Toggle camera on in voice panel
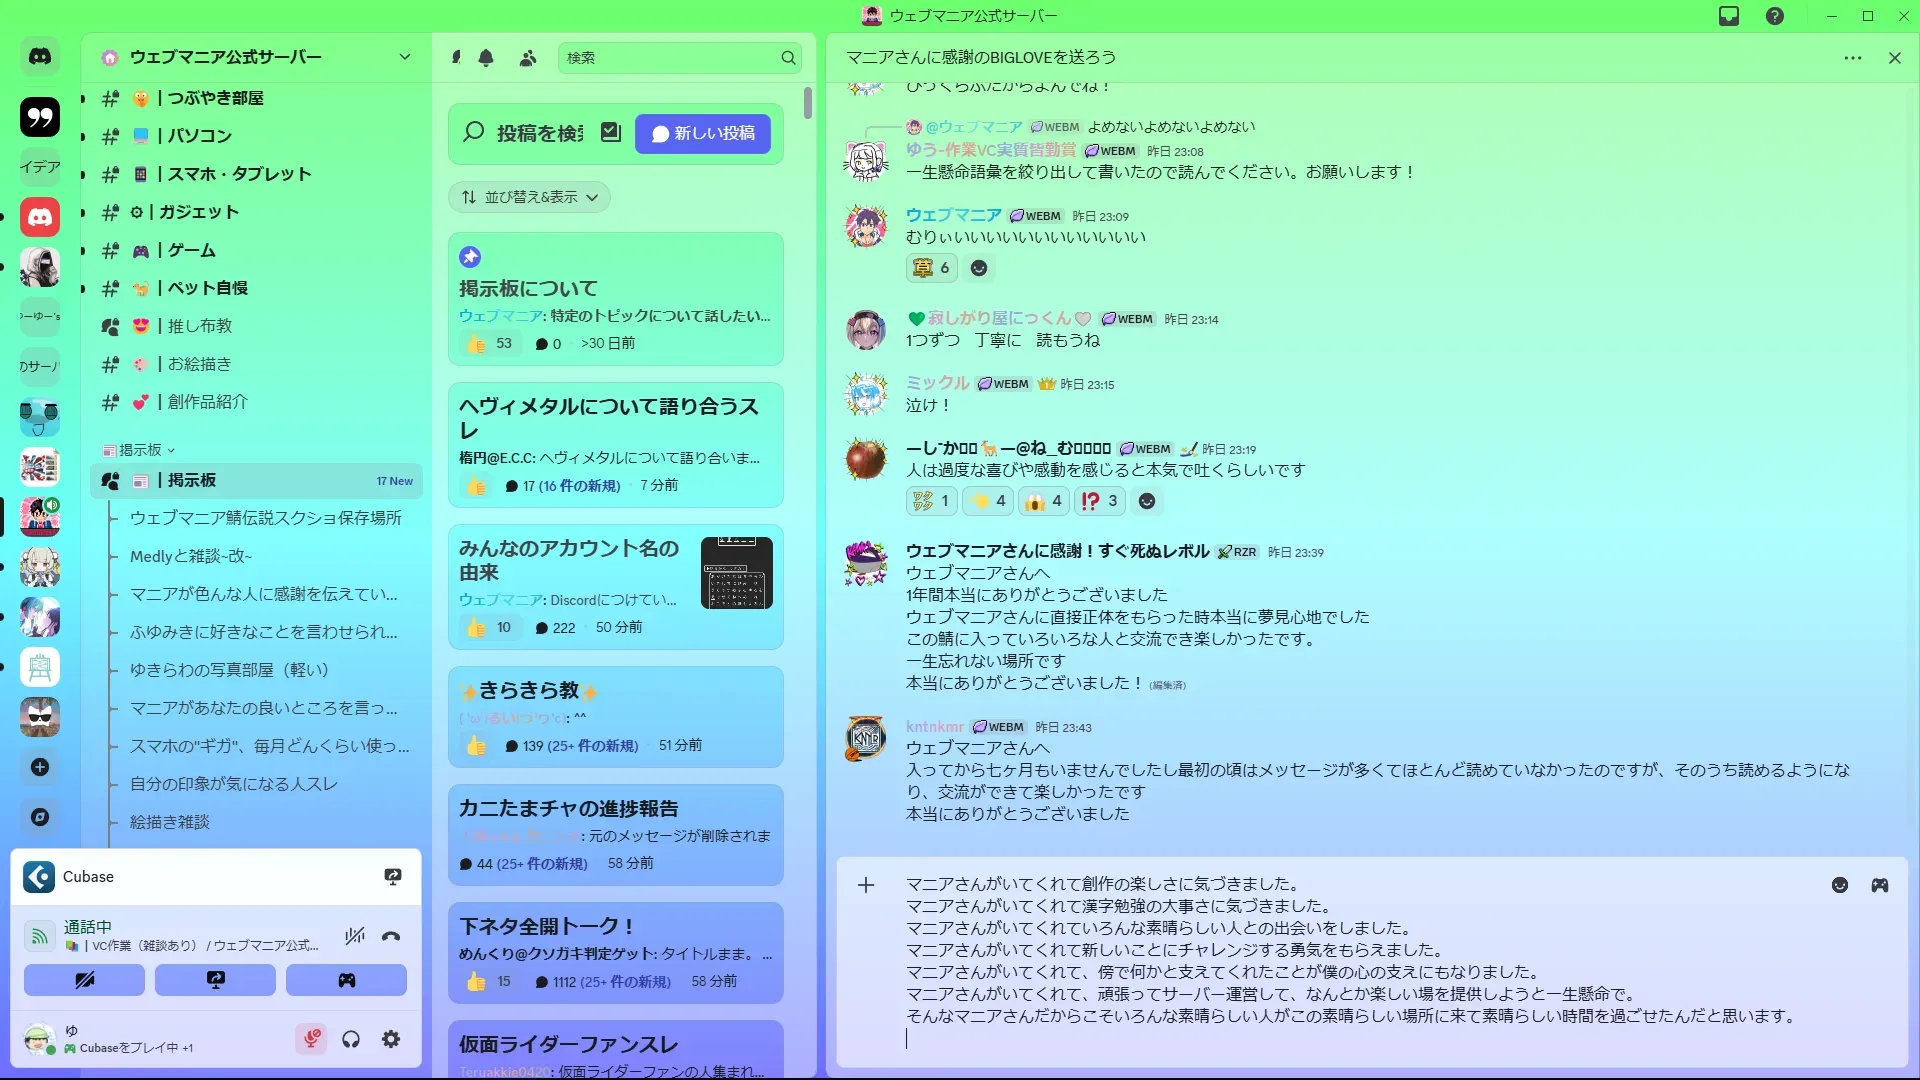The width and height of the screenshot is (1920, 1080). 84,980
